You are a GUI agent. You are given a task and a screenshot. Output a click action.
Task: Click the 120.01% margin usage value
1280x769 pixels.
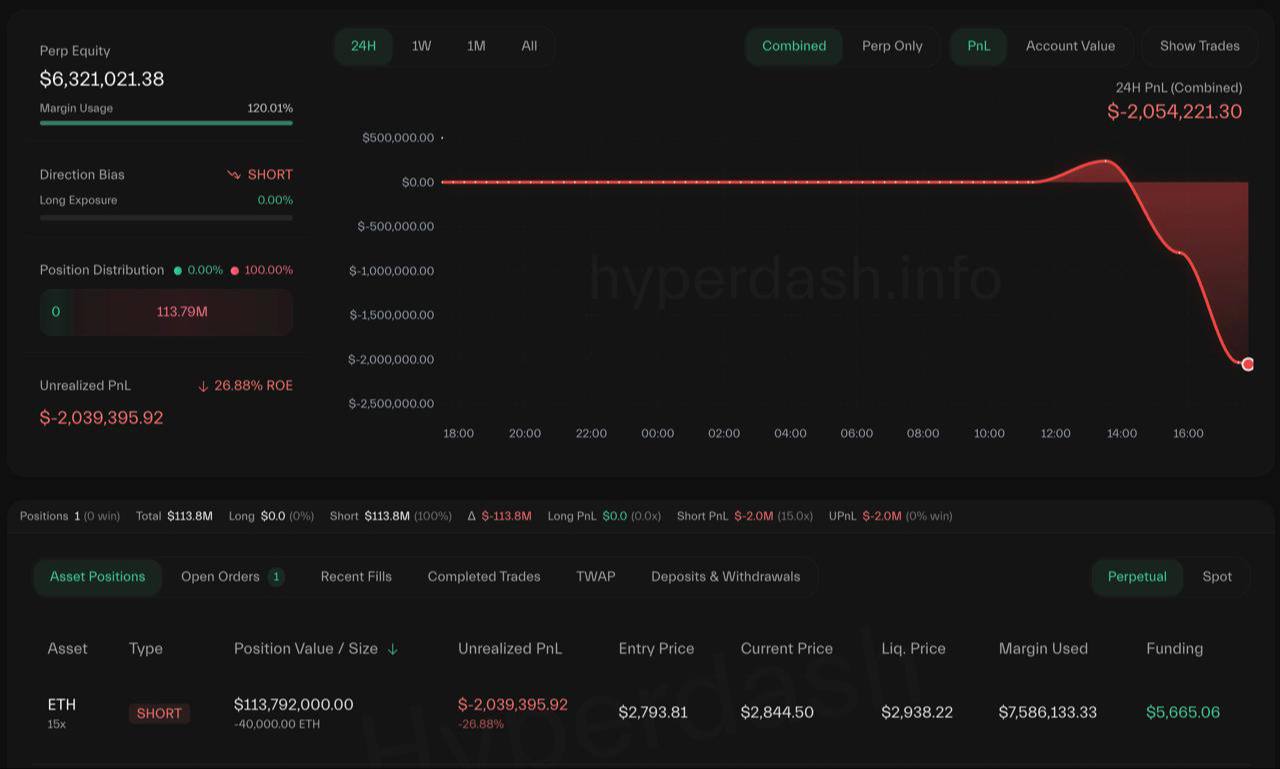click(x=270, y=108)
